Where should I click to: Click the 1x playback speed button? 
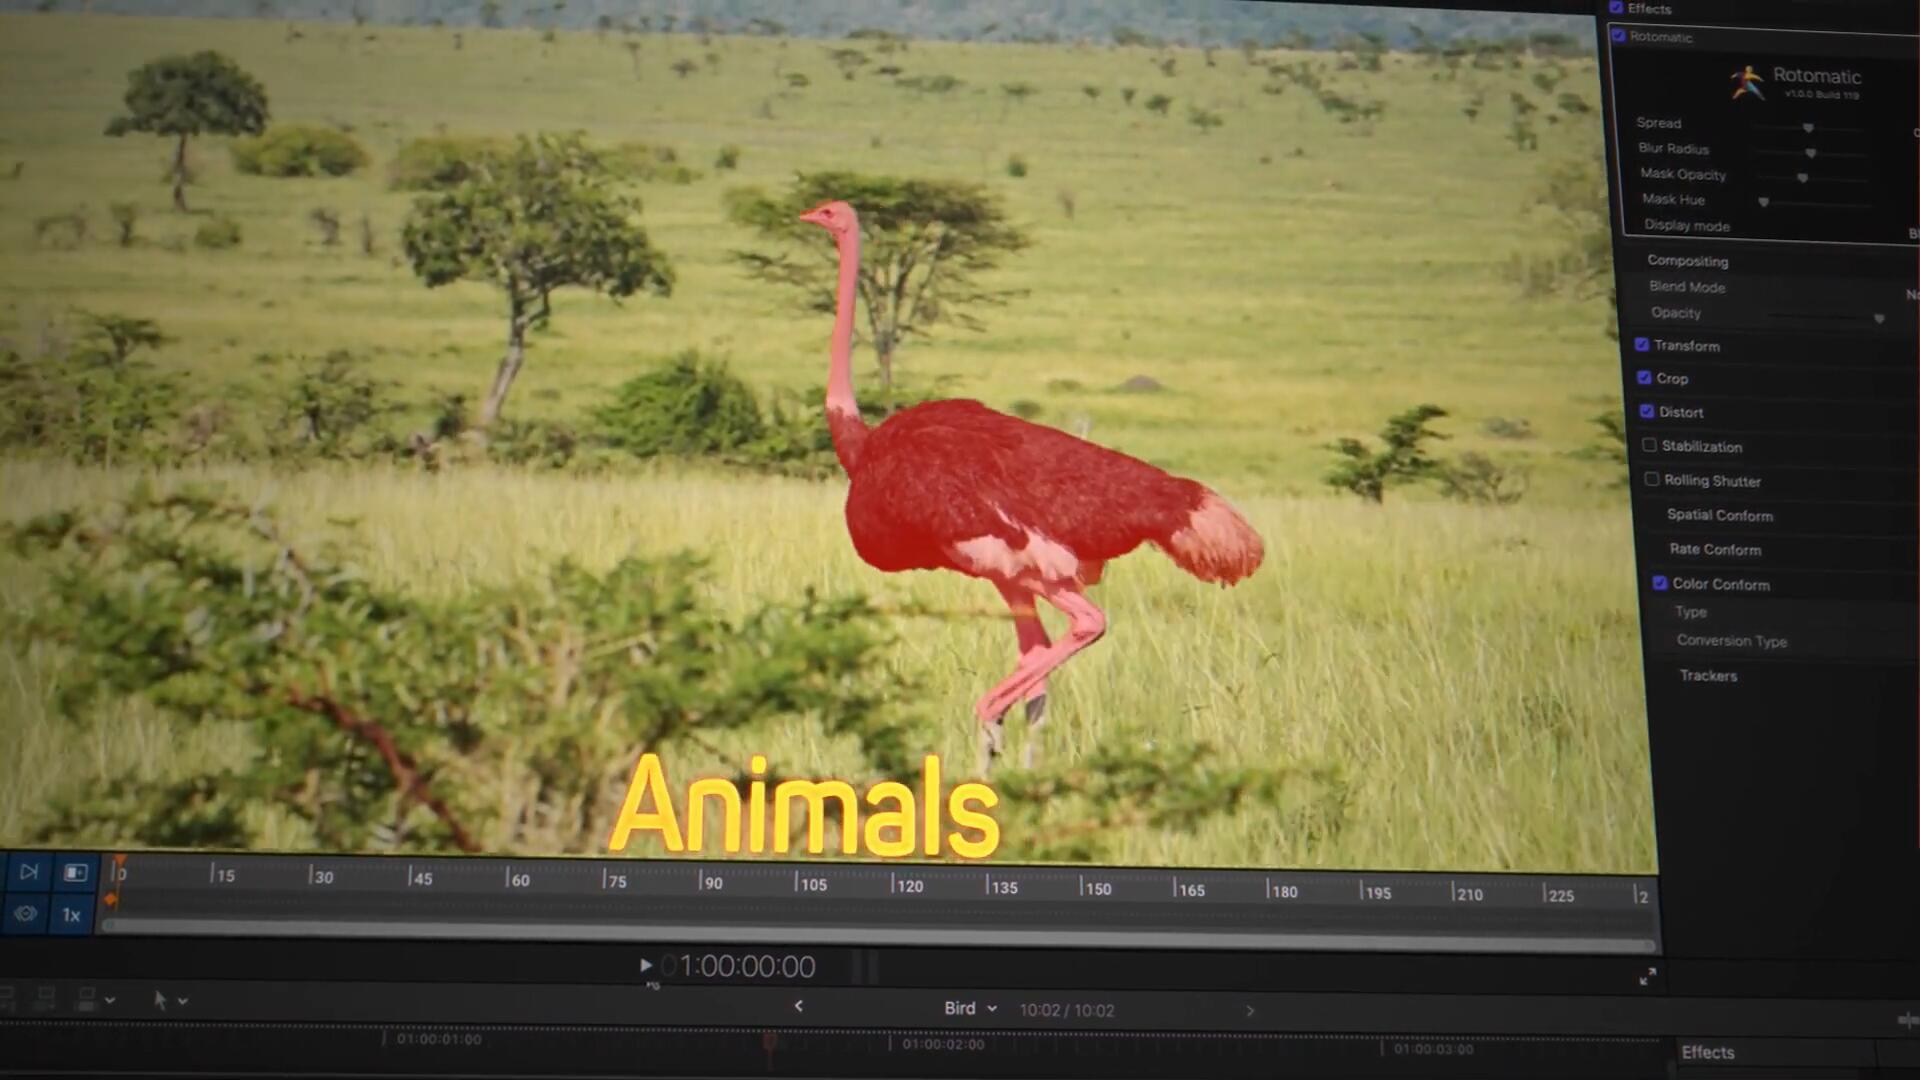[71, 915]
